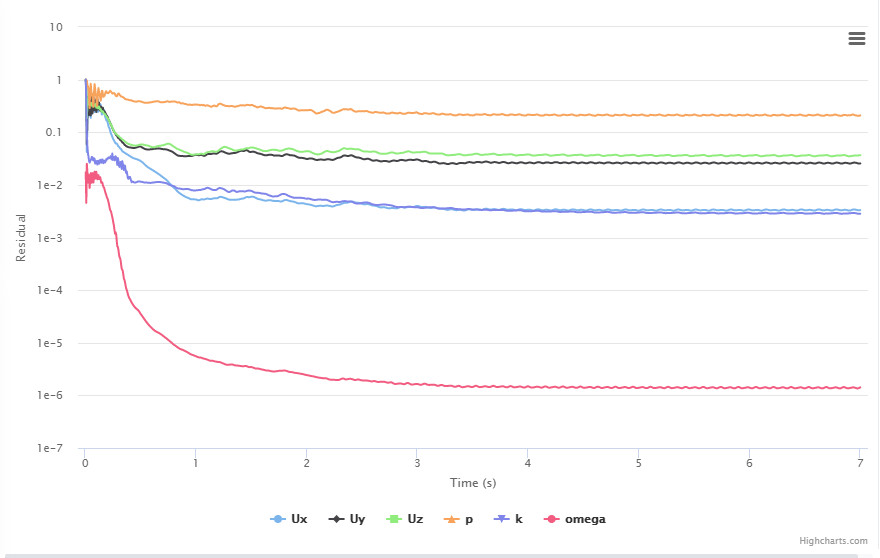Click the black diamond marker beside Uy
Screen dimensions: 880x558
[336, 519]
